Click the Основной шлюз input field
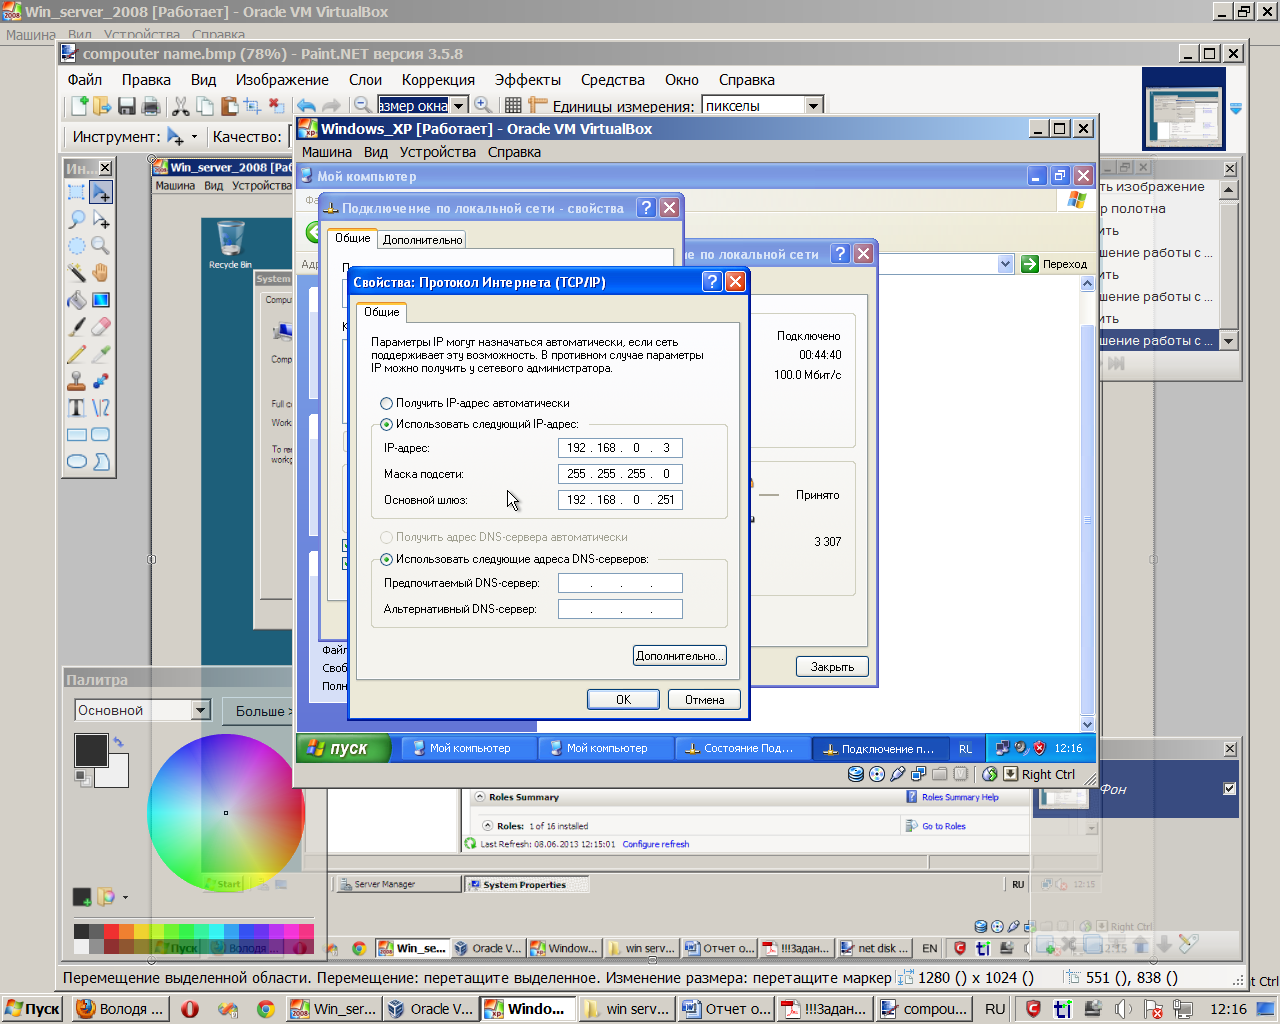This screenshot has width=1280, height=1024. pos(620,500)
